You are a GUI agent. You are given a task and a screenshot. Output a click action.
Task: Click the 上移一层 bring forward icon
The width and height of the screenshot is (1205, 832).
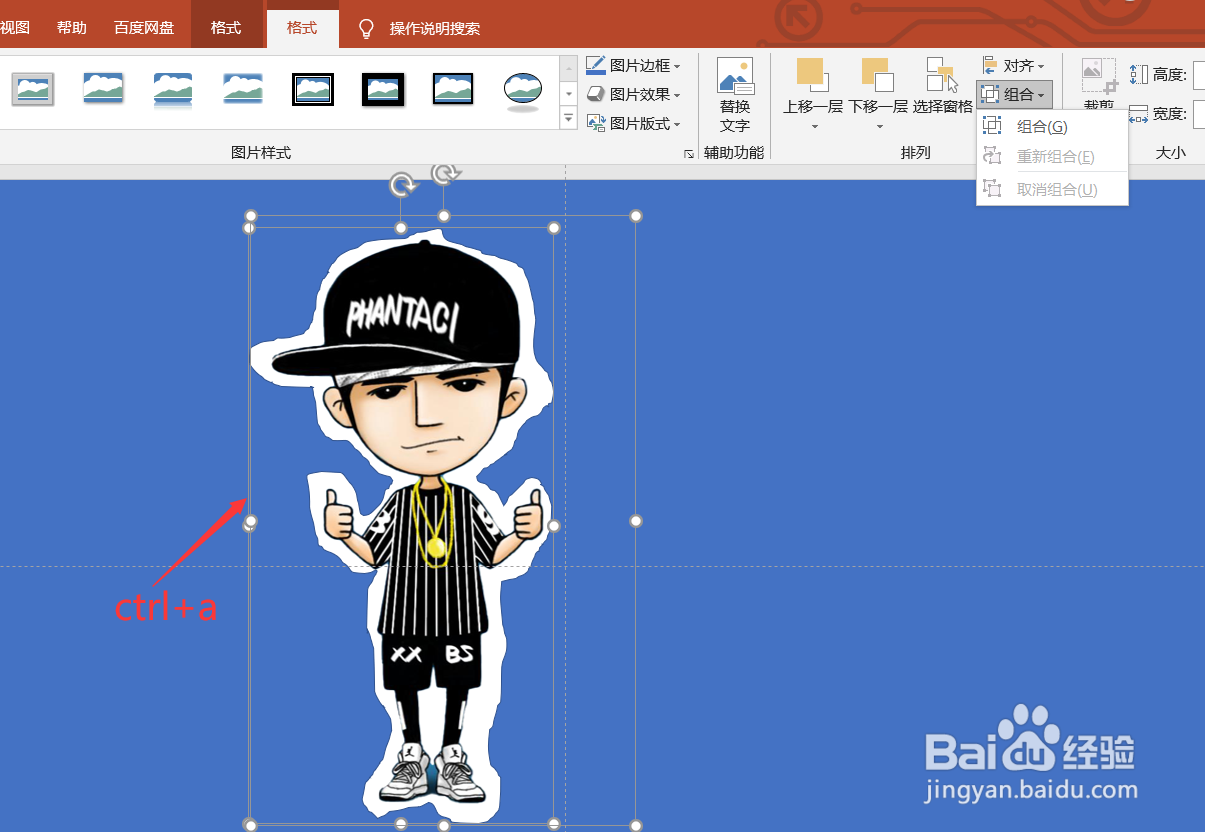[x=812, y=75]
